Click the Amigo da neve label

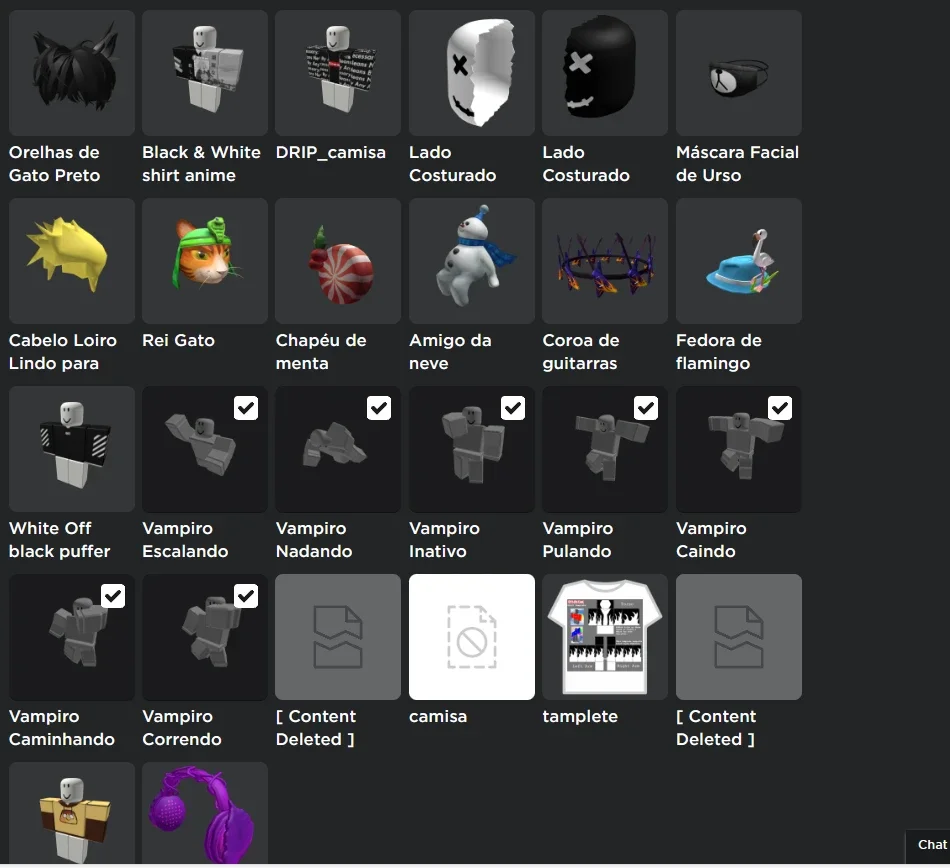pos(450,352)
